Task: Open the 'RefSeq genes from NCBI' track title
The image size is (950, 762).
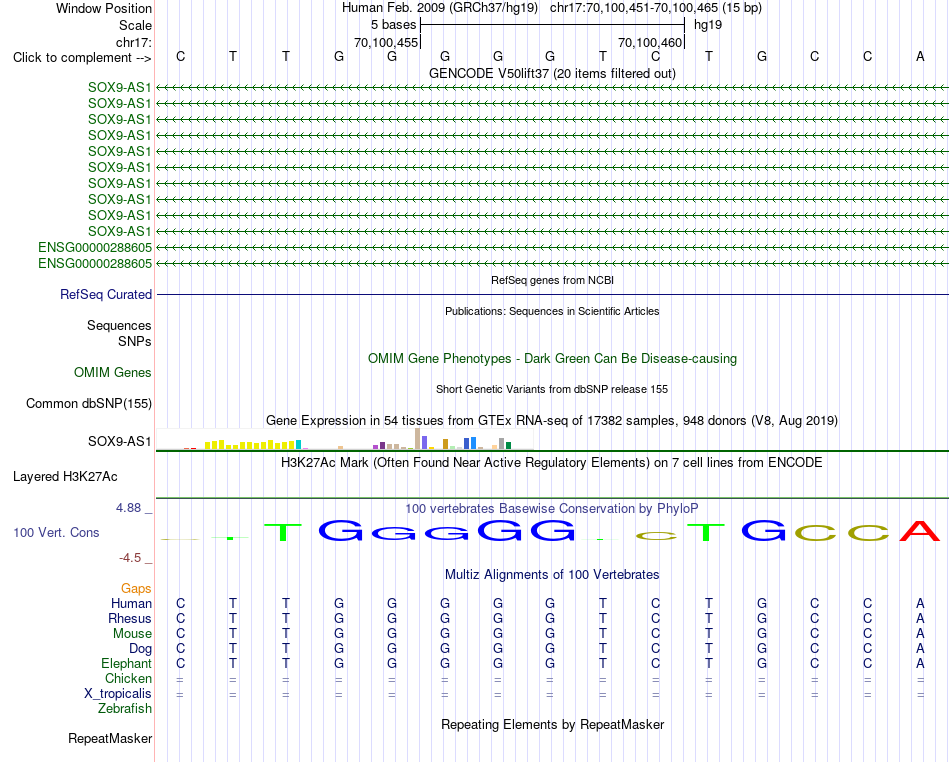Action: coord(552,280)
